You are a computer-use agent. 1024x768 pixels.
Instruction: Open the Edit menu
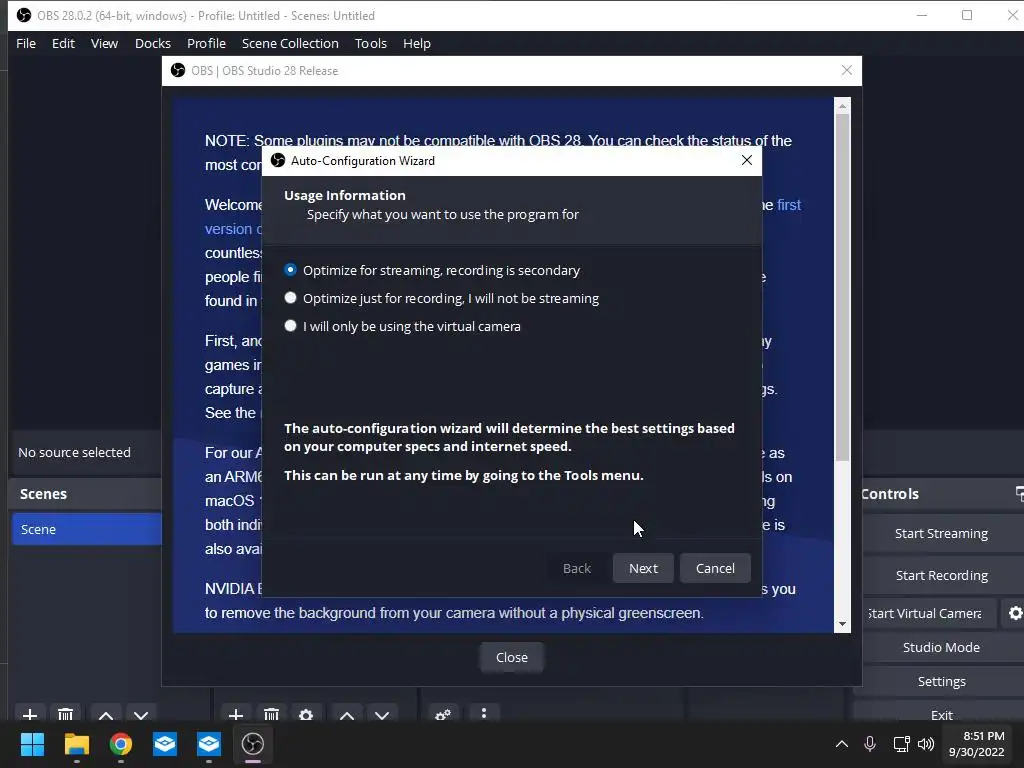tap(63, 43)
